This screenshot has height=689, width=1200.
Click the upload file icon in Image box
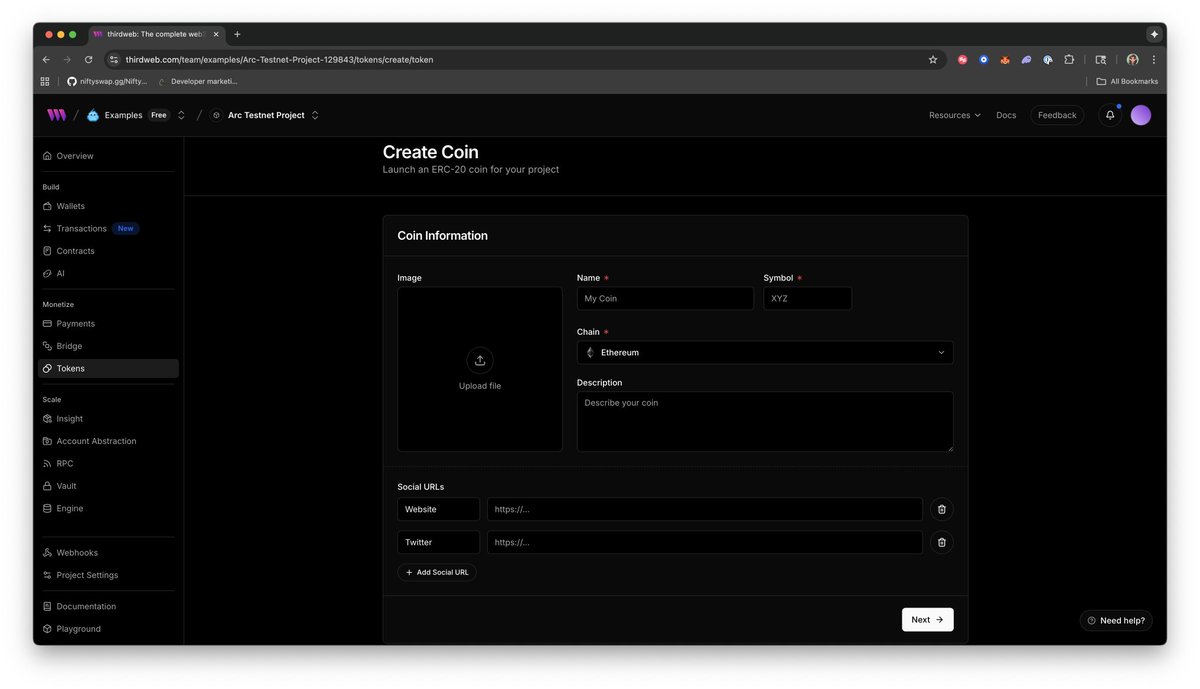(480, 361)
